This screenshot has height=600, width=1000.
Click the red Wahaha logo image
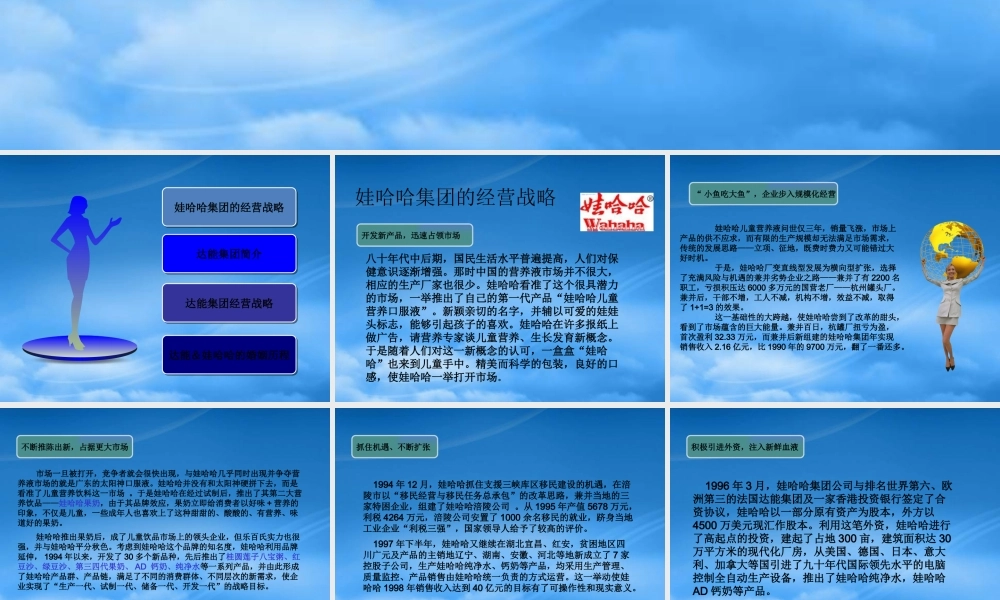(617, 212)
